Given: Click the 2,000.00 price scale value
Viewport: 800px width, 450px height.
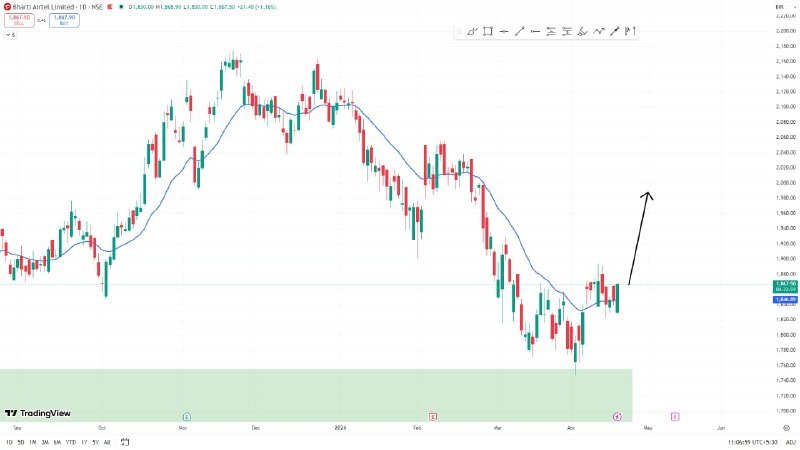Looking at the screenshot, I should [786, 183].
